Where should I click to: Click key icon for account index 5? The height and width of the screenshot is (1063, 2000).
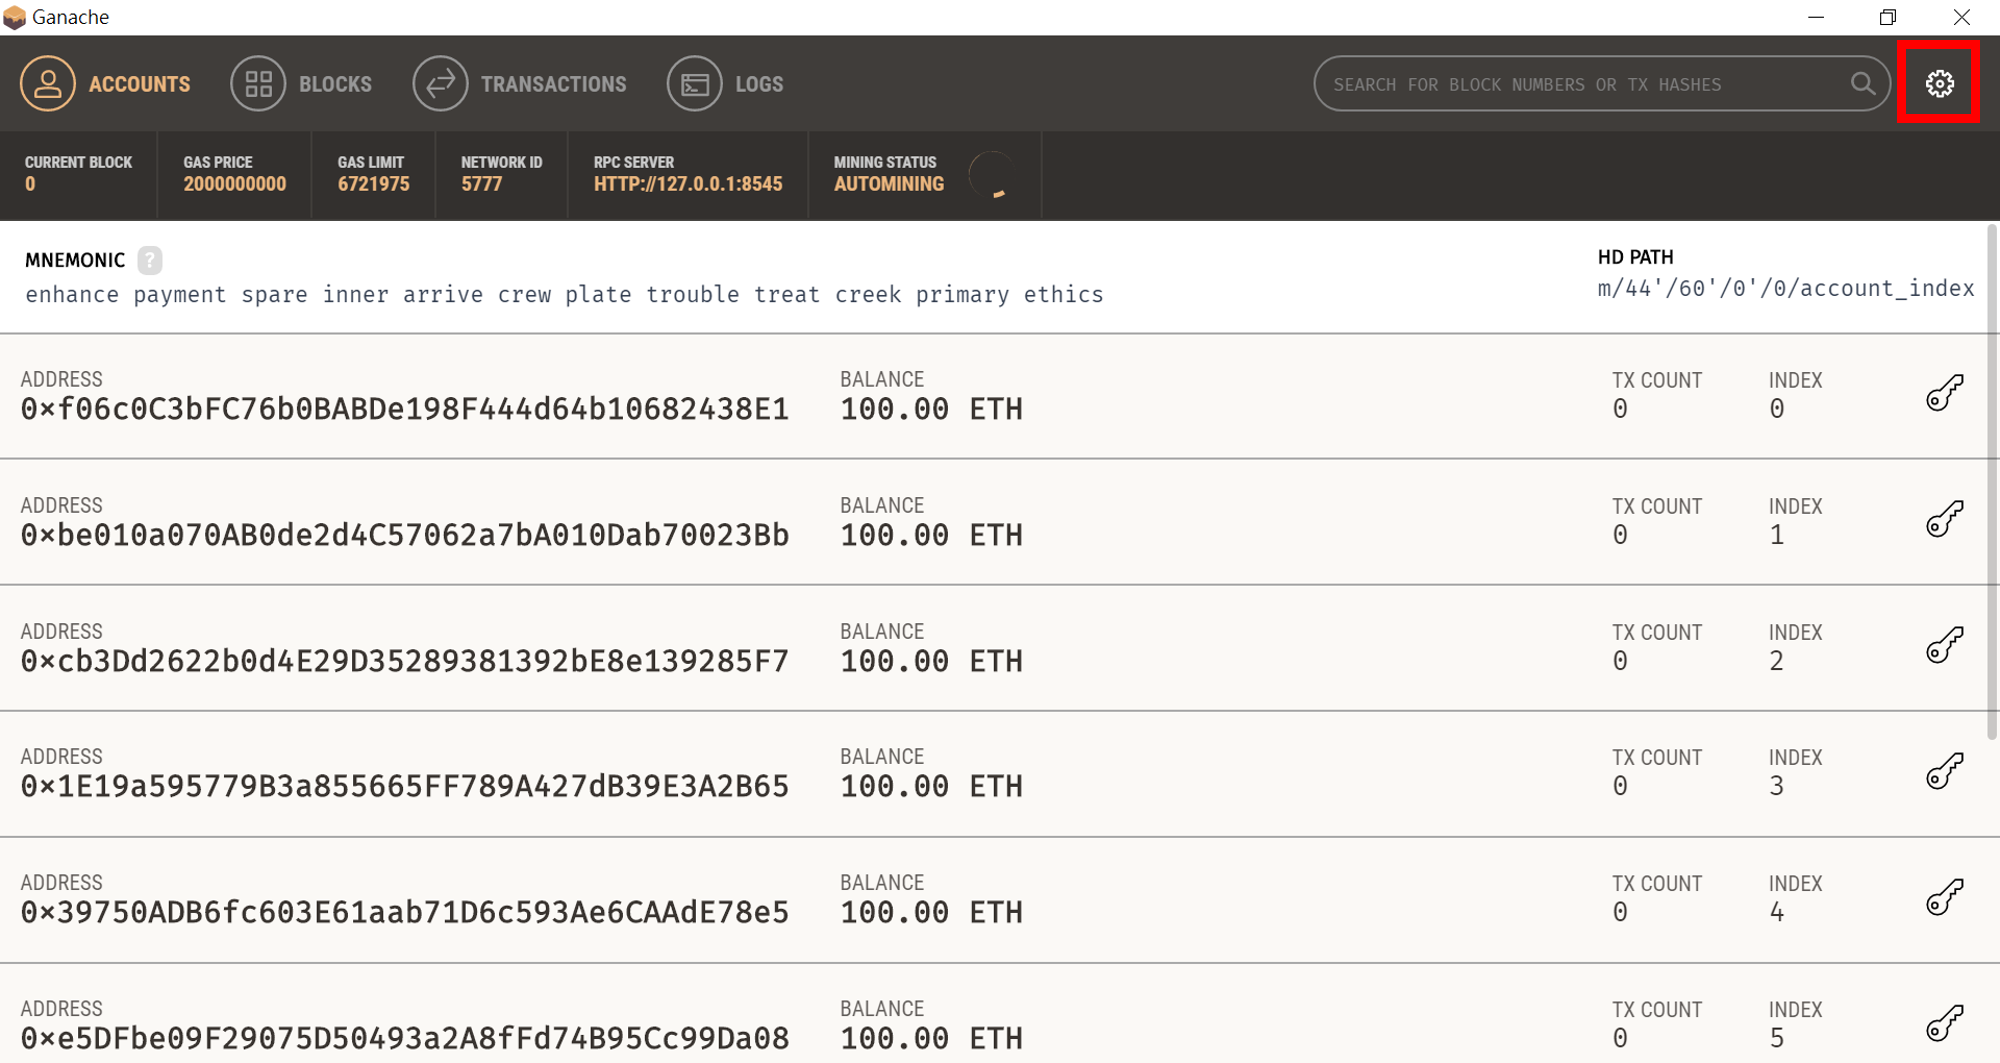click(x=1945, y=1024)
